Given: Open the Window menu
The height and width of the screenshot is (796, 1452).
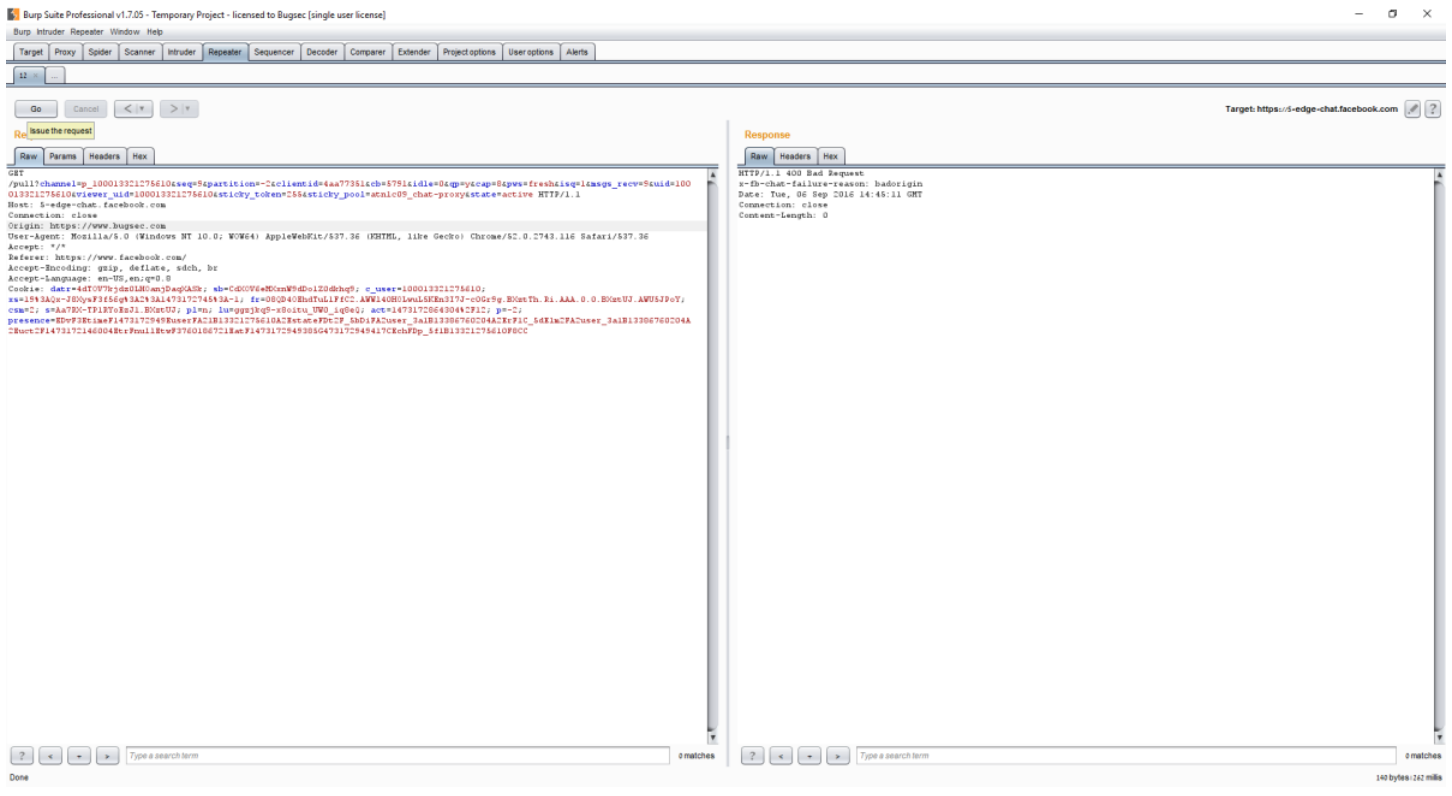Looking at the screenshot, I should pos(125,32).
